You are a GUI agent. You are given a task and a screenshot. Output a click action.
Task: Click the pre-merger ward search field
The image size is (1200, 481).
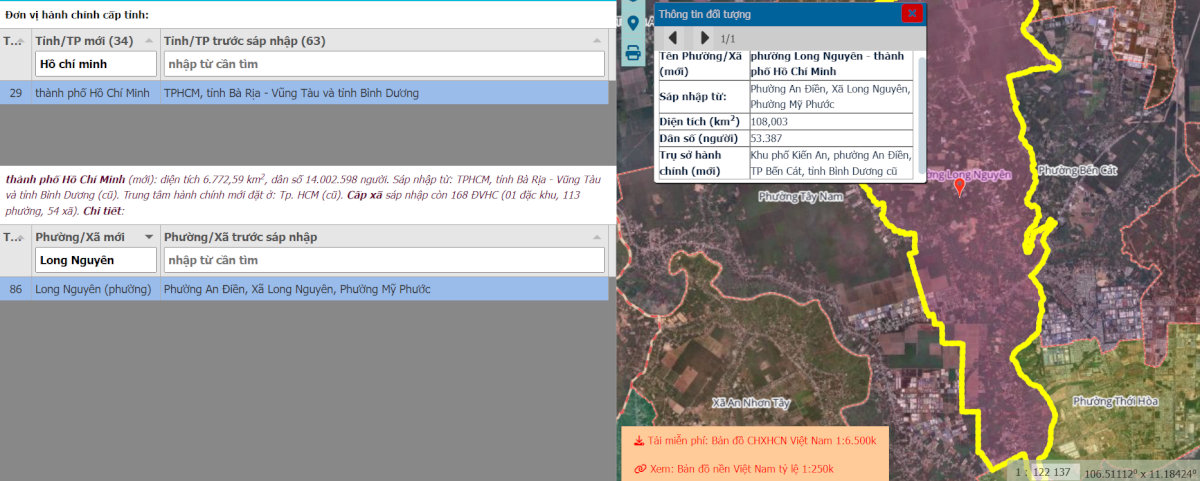click(384, 260)
